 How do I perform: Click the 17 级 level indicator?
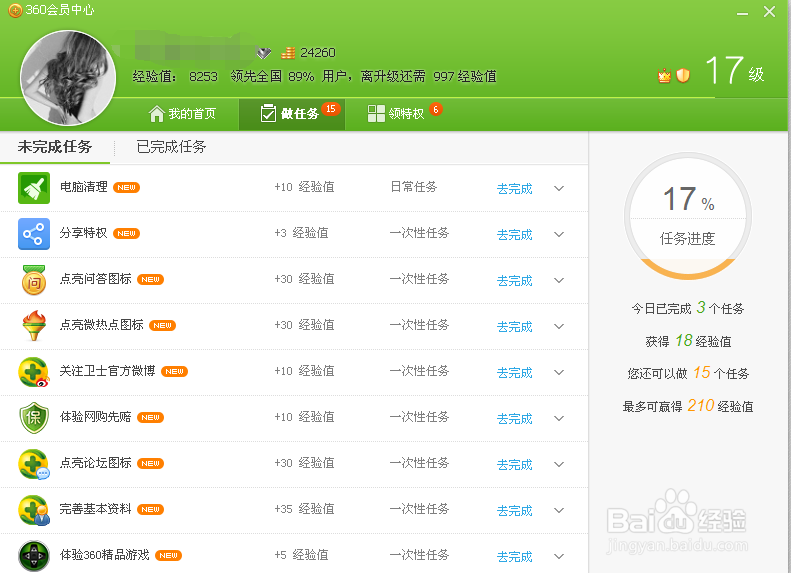pyautogui.click(x=735, y=72)
